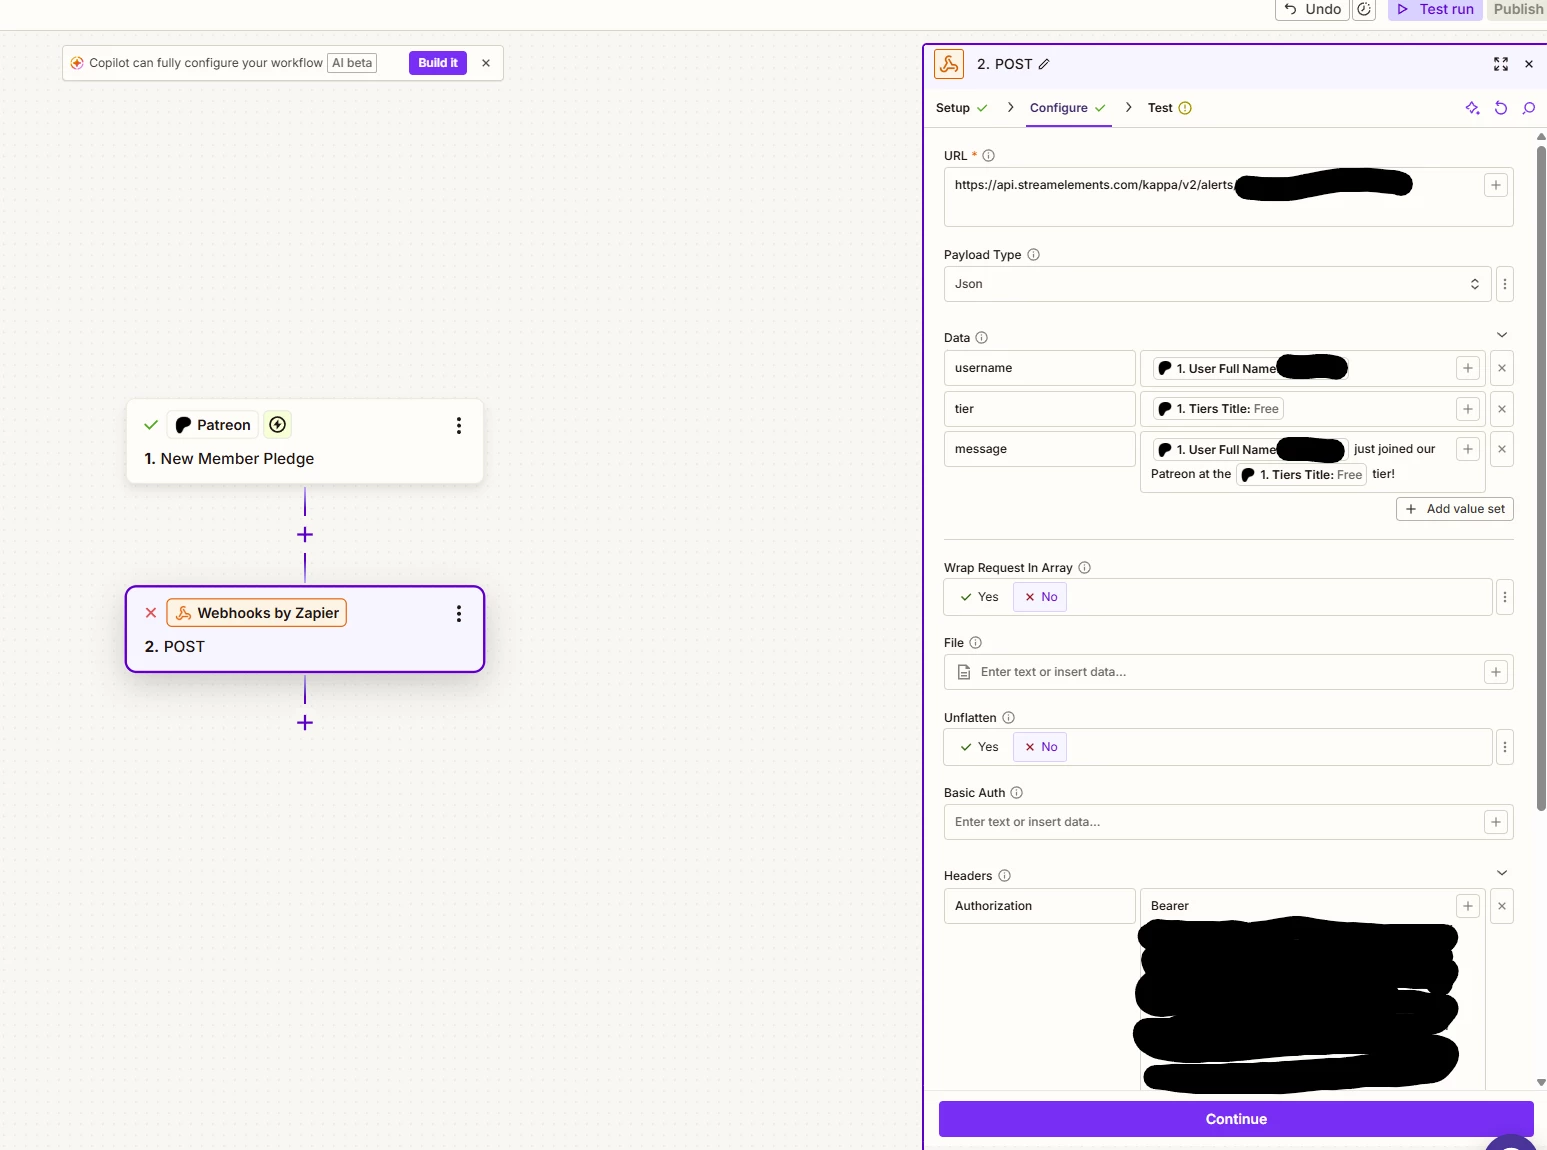1547x1150 pixels.
Task: Go to the Setup tab
Action: point(961,108)
